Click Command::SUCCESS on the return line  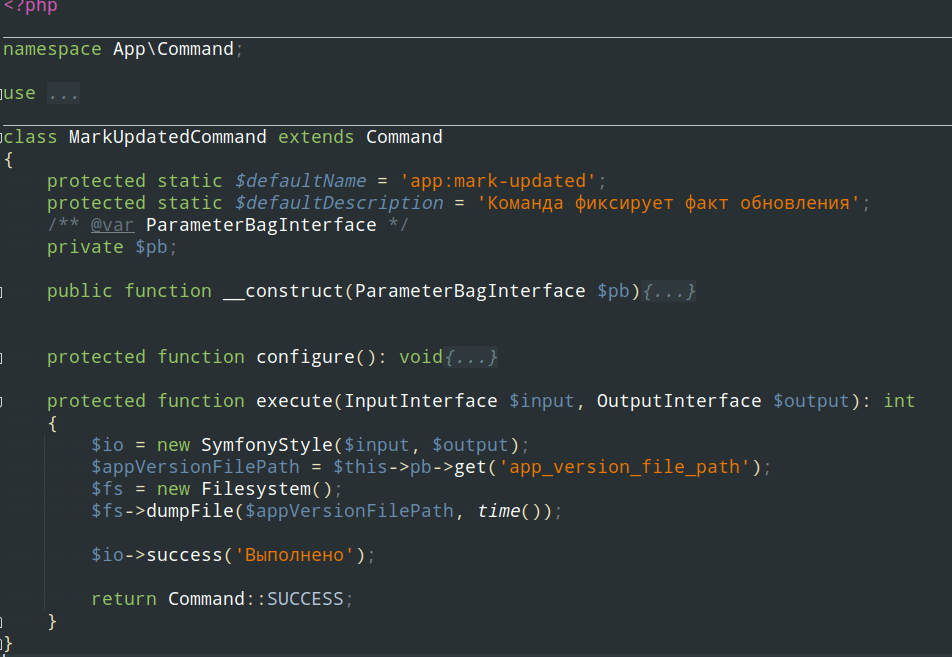coord(258,598)
